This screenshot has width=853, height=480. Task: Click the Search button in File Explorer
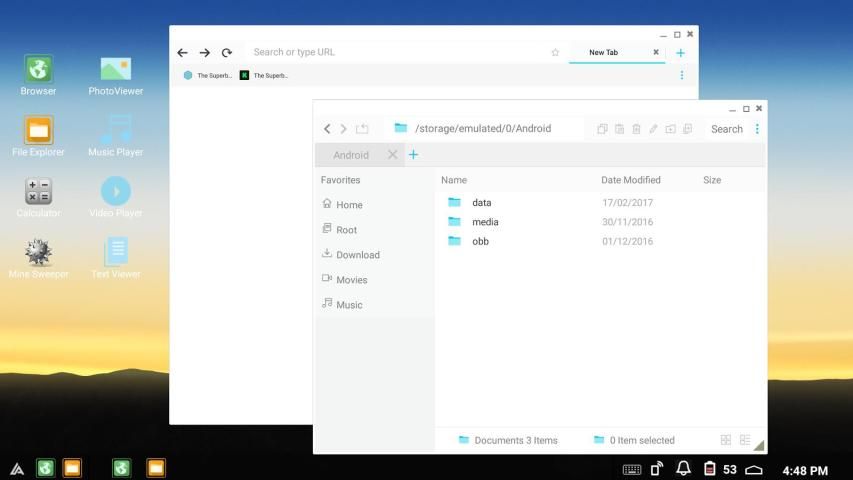pyautogui.click(x=727, y=129)
